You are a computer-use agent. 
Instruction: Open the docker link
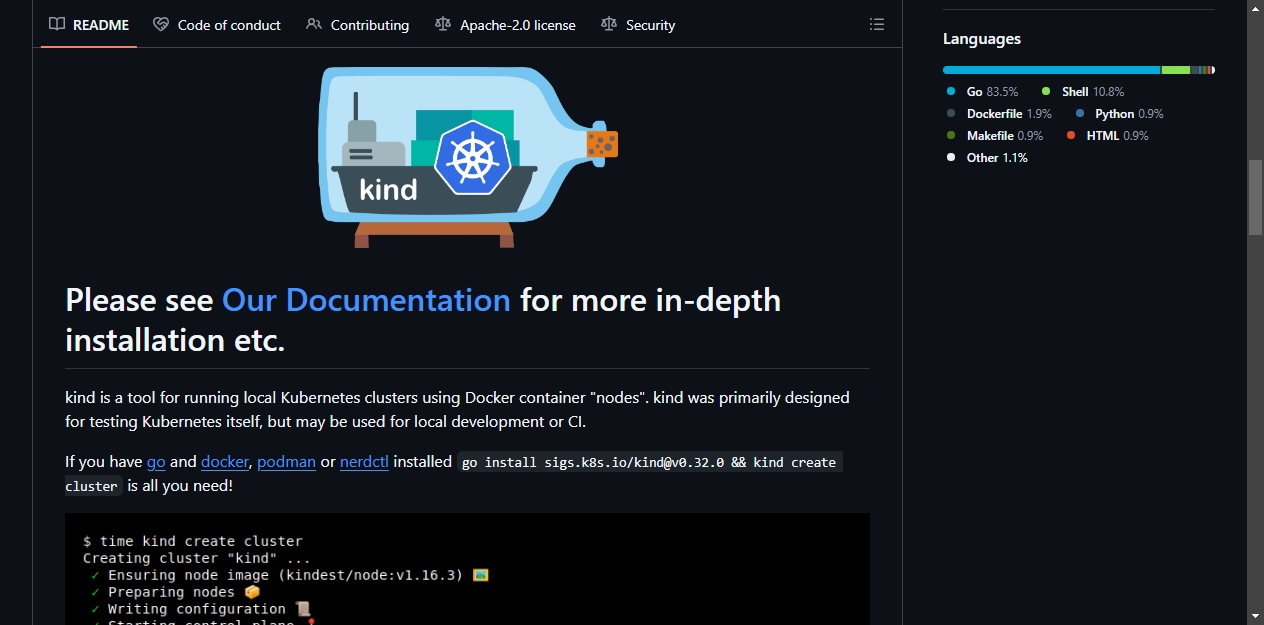coord(225,462)
